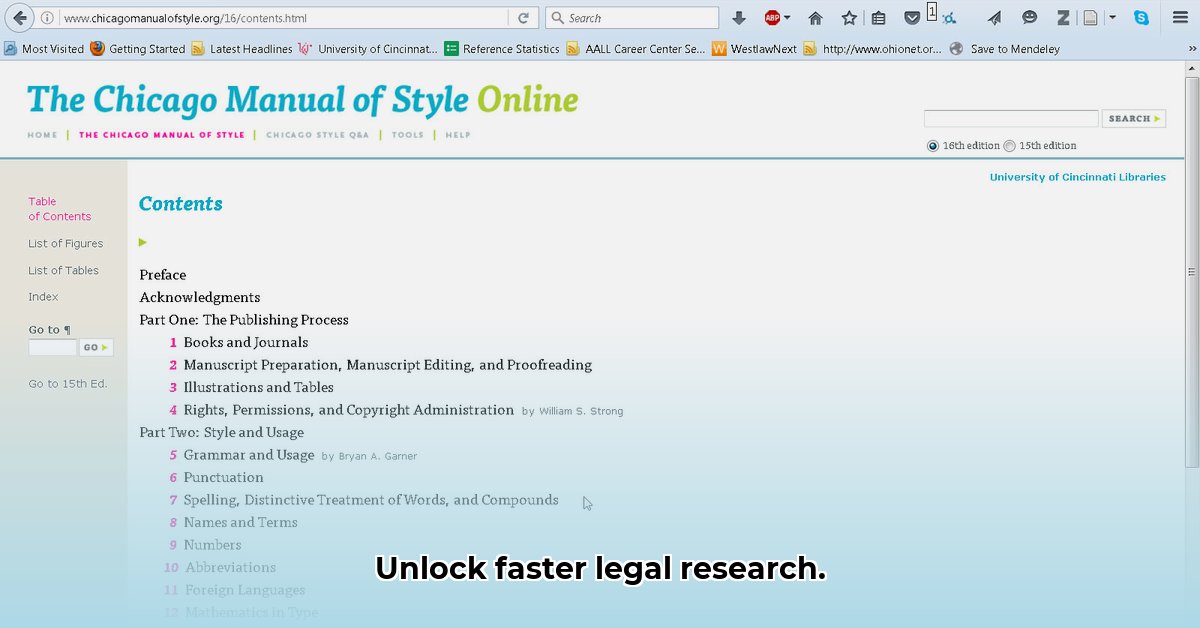Open the Index sidebar link

click(x=44, y=297)
